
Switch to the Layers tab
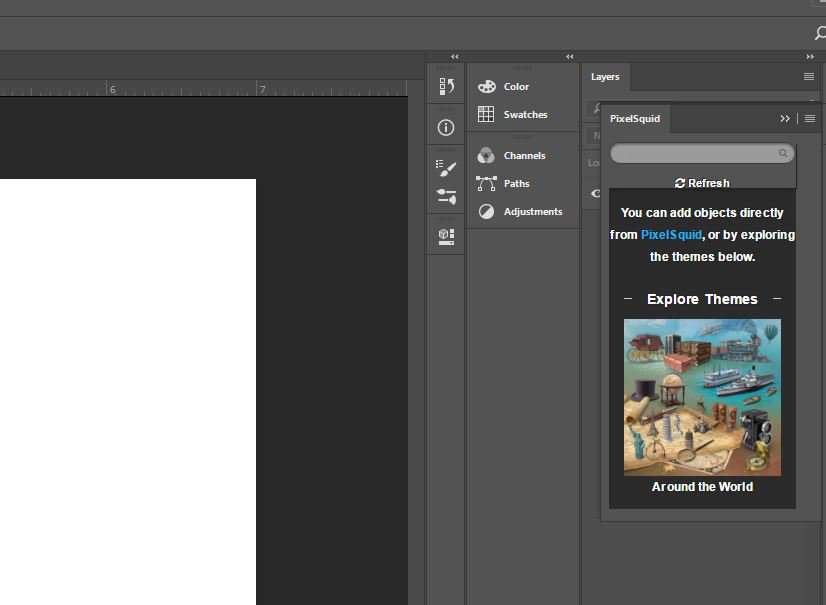pyautogui.click(x=606, y=76)
